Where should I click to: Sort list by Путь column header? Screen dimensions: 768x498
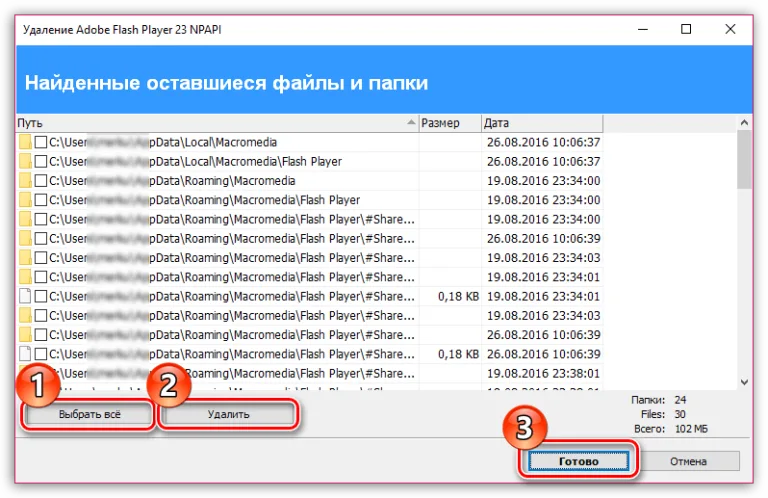point(217,123)
